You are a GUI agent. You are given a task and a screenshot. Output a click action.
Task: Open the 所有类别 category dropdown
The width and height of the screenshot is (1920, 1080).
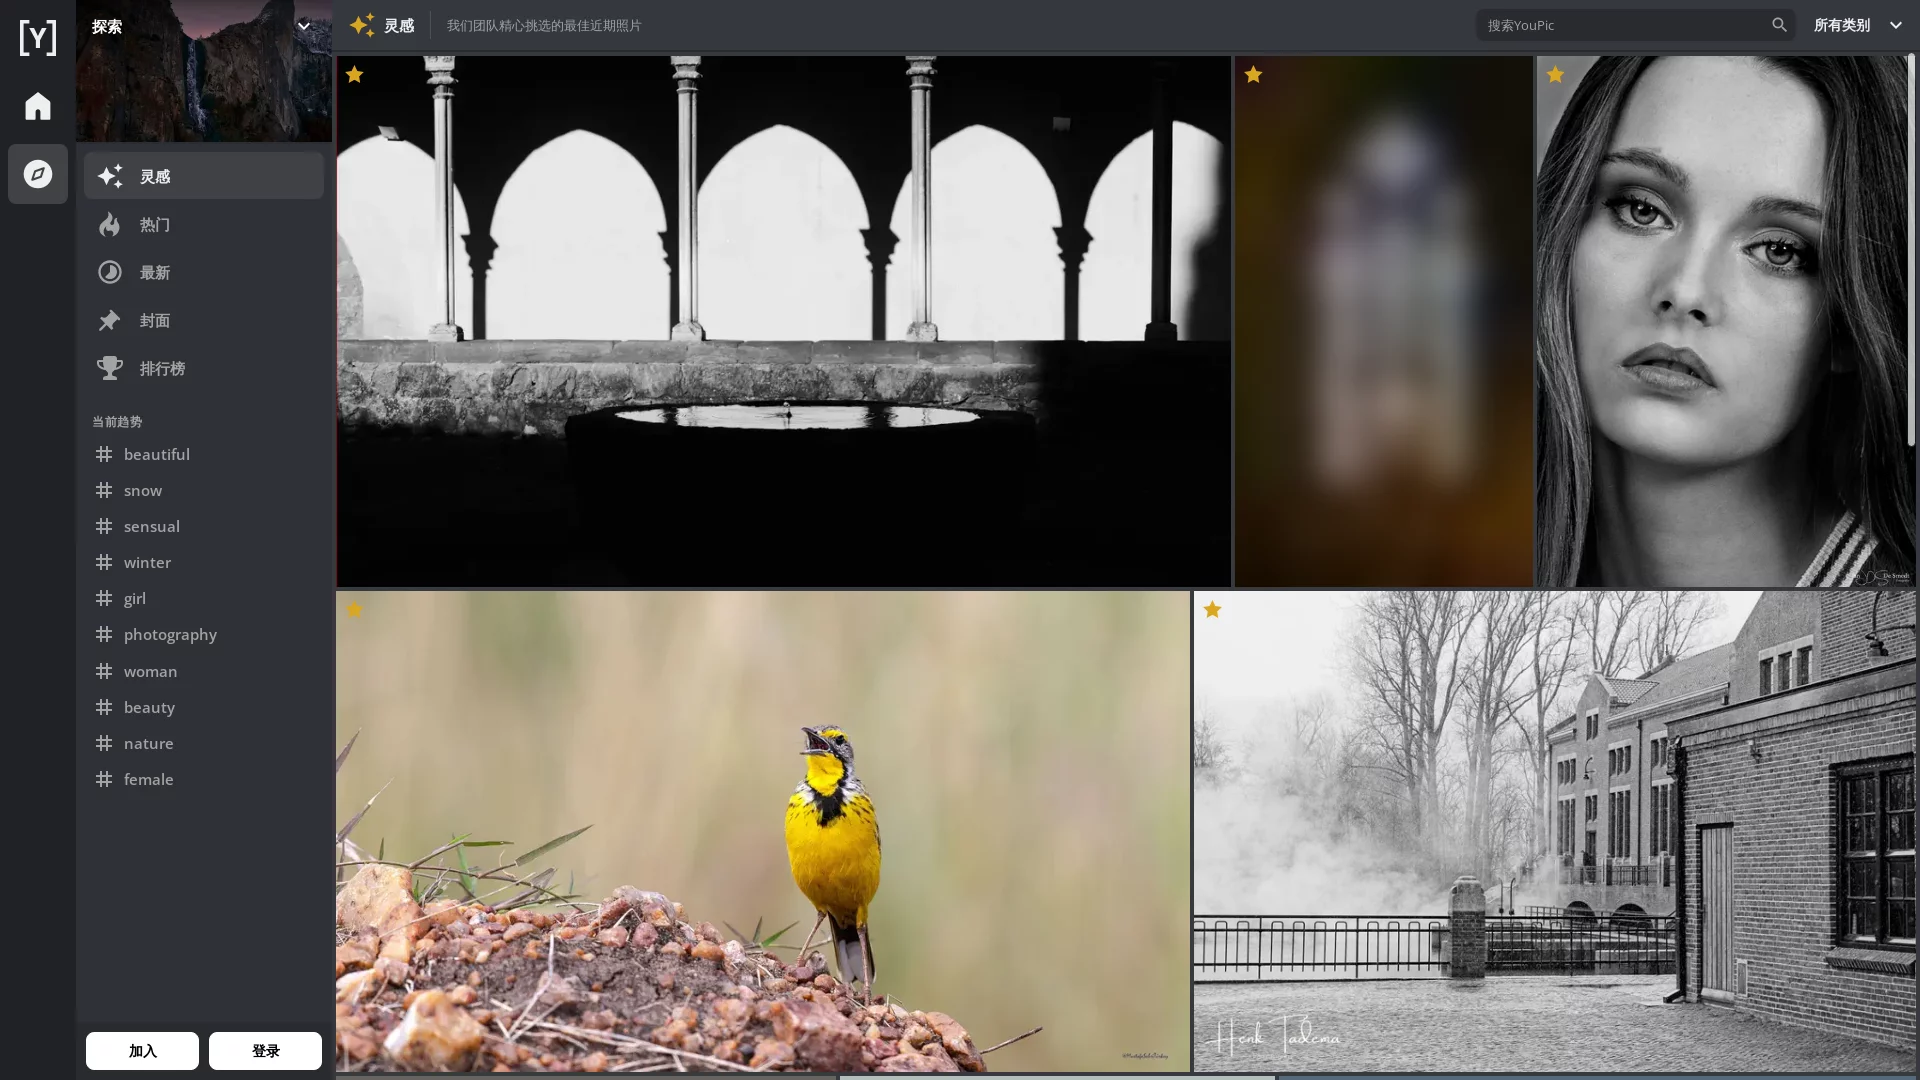point(1857,25)
